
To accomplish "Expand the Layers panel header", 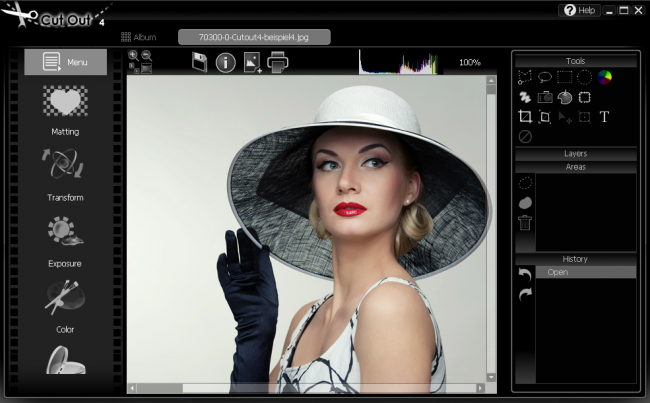I will 575,154.
